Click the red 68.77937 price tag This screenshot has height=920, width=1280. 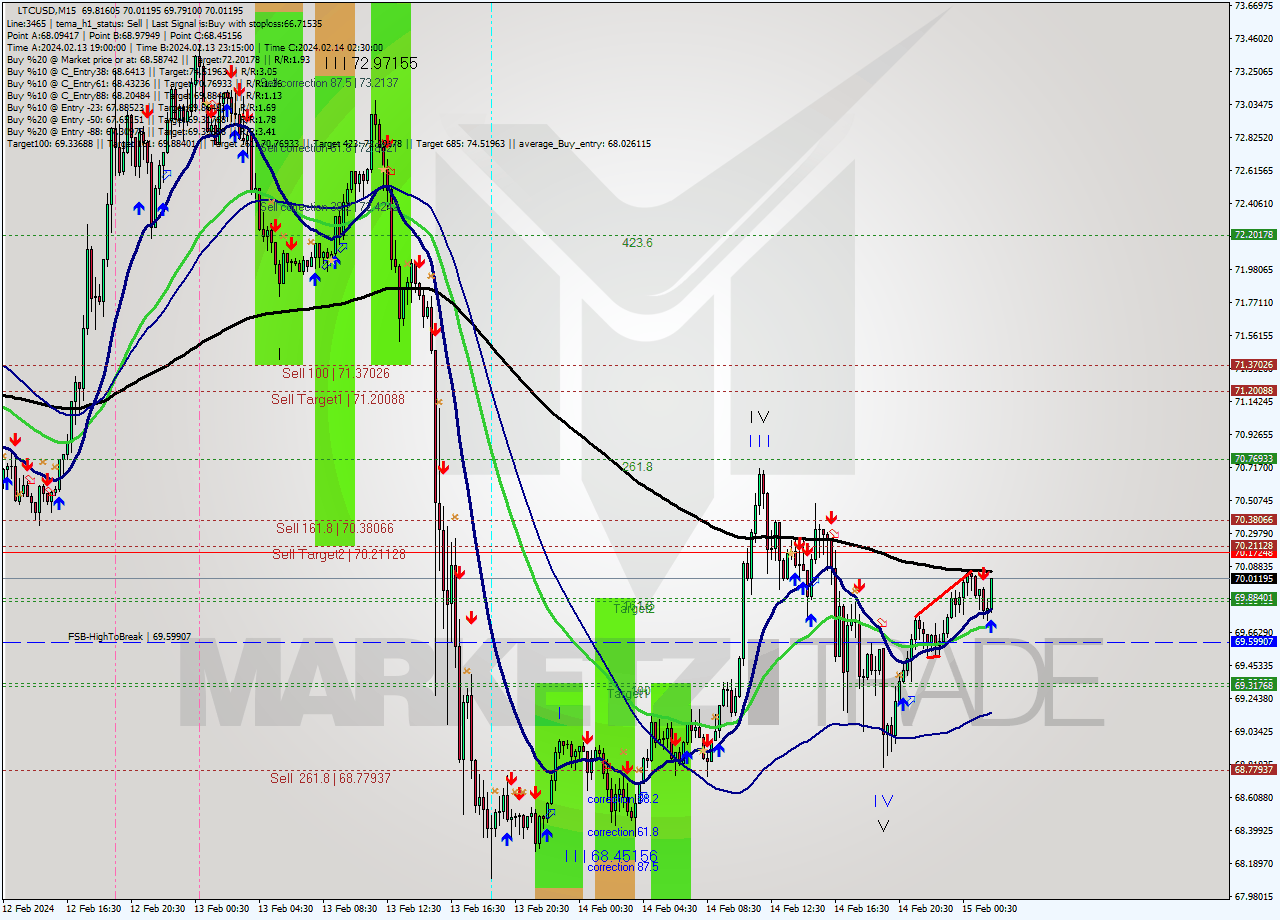click(x=1253, y=770)
